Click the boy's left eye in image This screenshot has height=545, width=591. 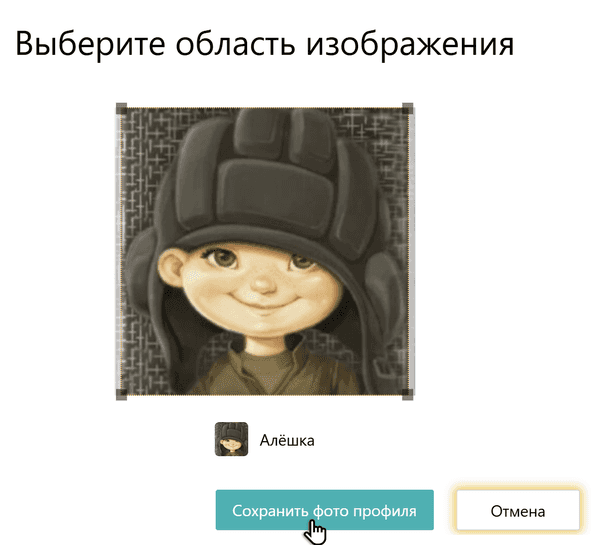coord(224,259)
